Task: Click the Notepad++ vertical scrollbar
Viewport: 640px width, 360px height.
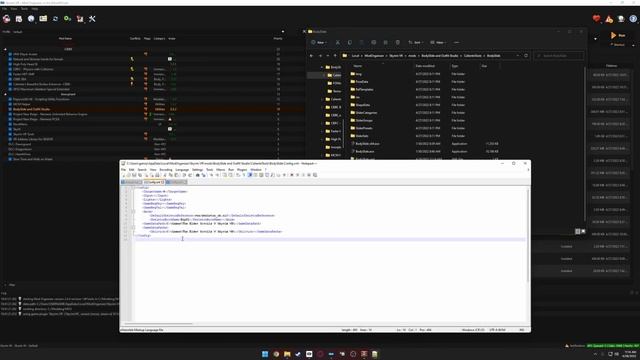Action: [528, 235]
